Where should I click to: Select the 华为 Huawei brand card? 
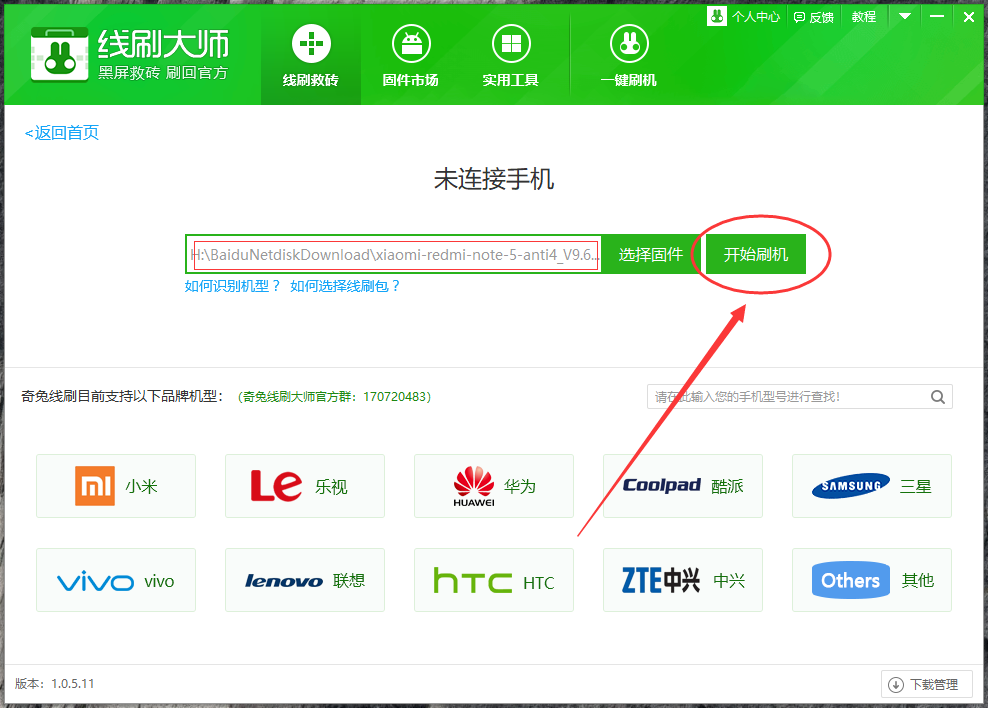pyautogui.click(x=494, y=486)
